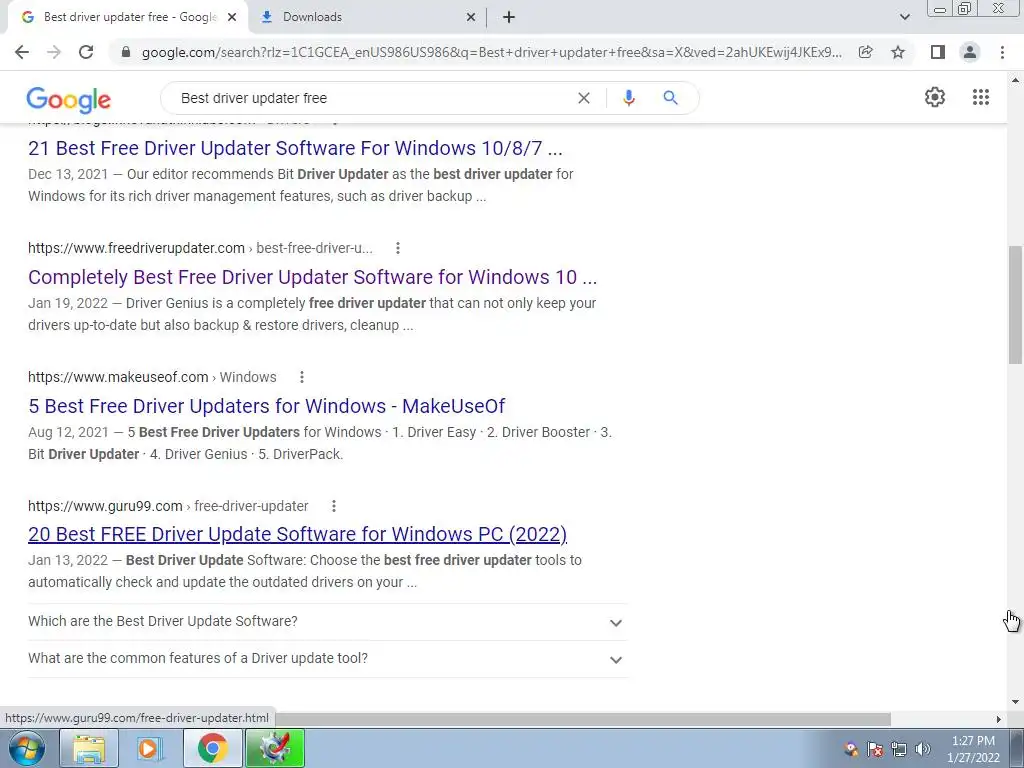Screen dimensions: 1024x768
Task: Reload the current page
Action: 86,52
